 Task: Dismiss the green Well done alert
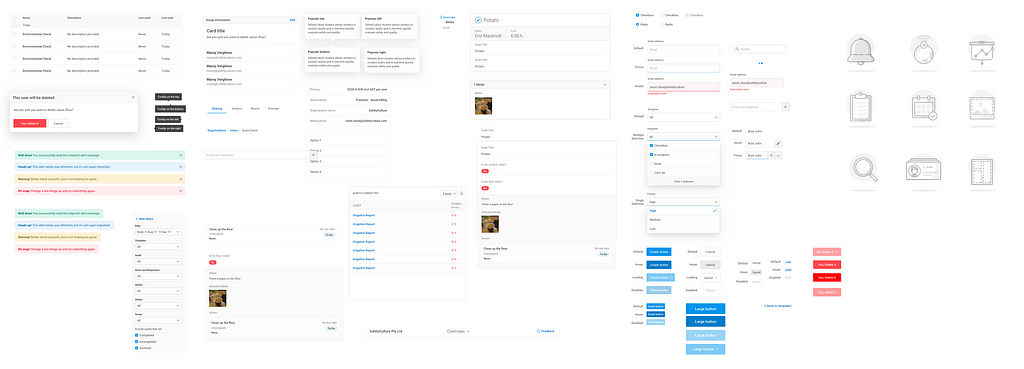[181, 155]
